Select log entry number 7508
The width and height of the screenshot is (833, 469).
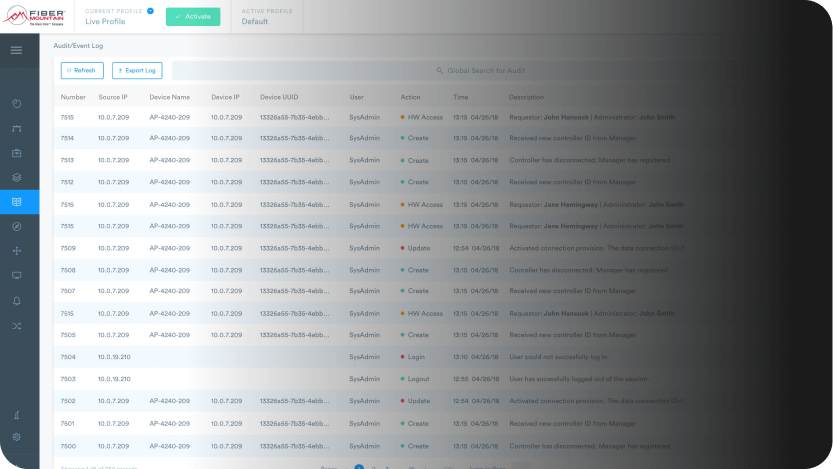[x=68, y=270]
